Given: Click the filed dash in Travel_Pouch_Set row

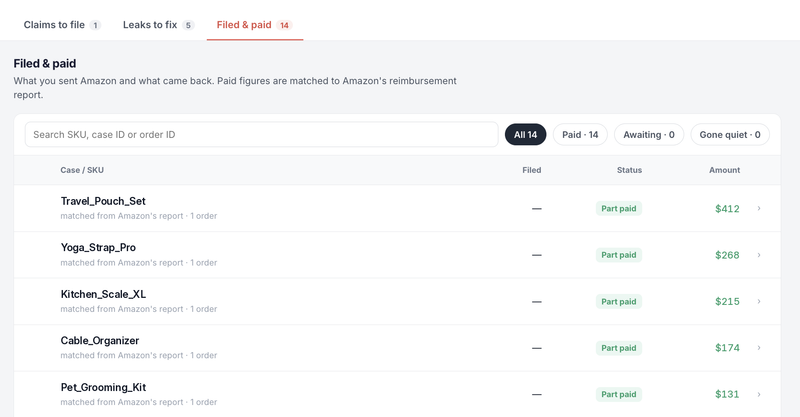Looking at the screenshot, I should pos(537,208).
